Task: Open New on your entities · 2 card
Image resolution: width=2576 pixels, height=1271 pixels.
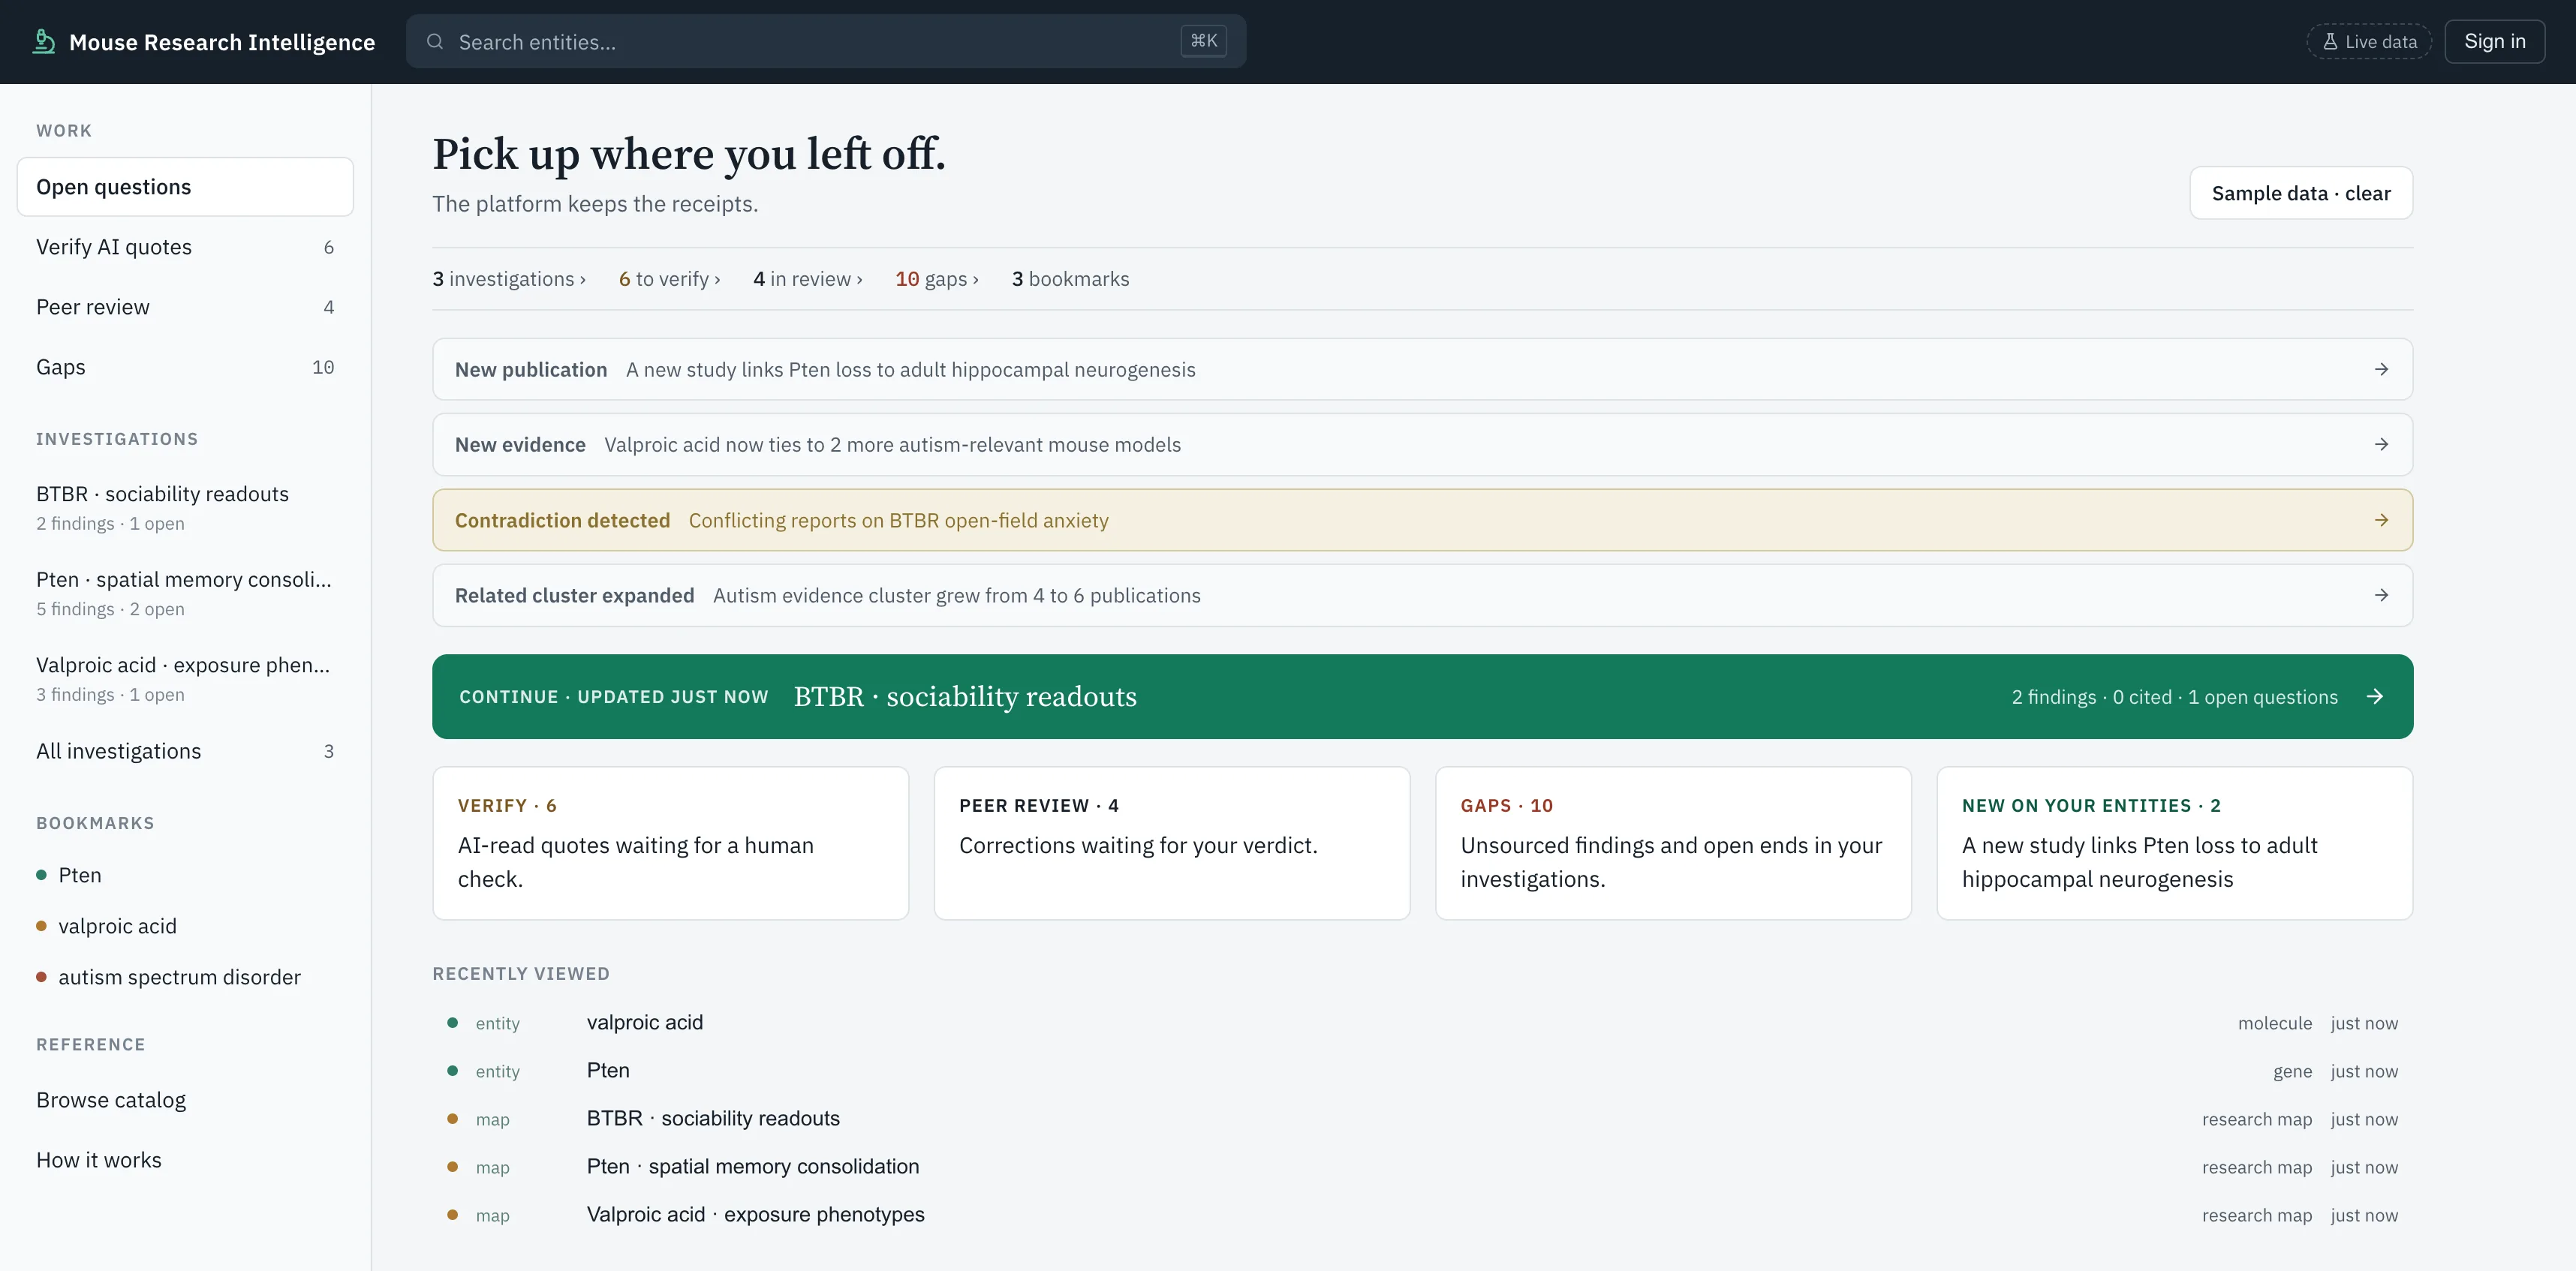Action: [2175, 843]
